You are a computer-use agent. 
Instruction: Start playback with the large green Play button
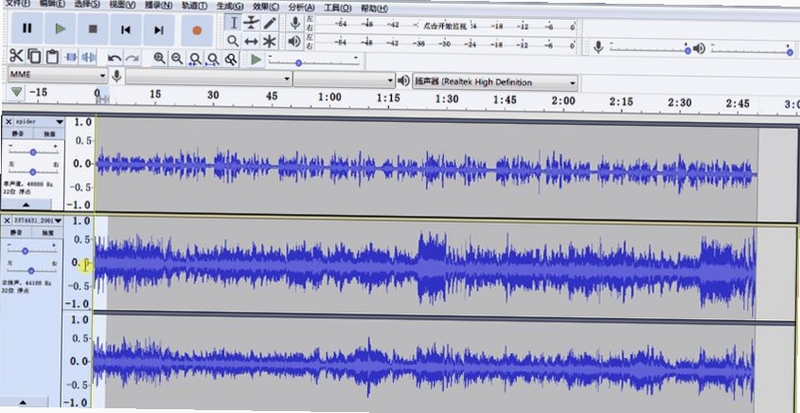pos(60,29)
